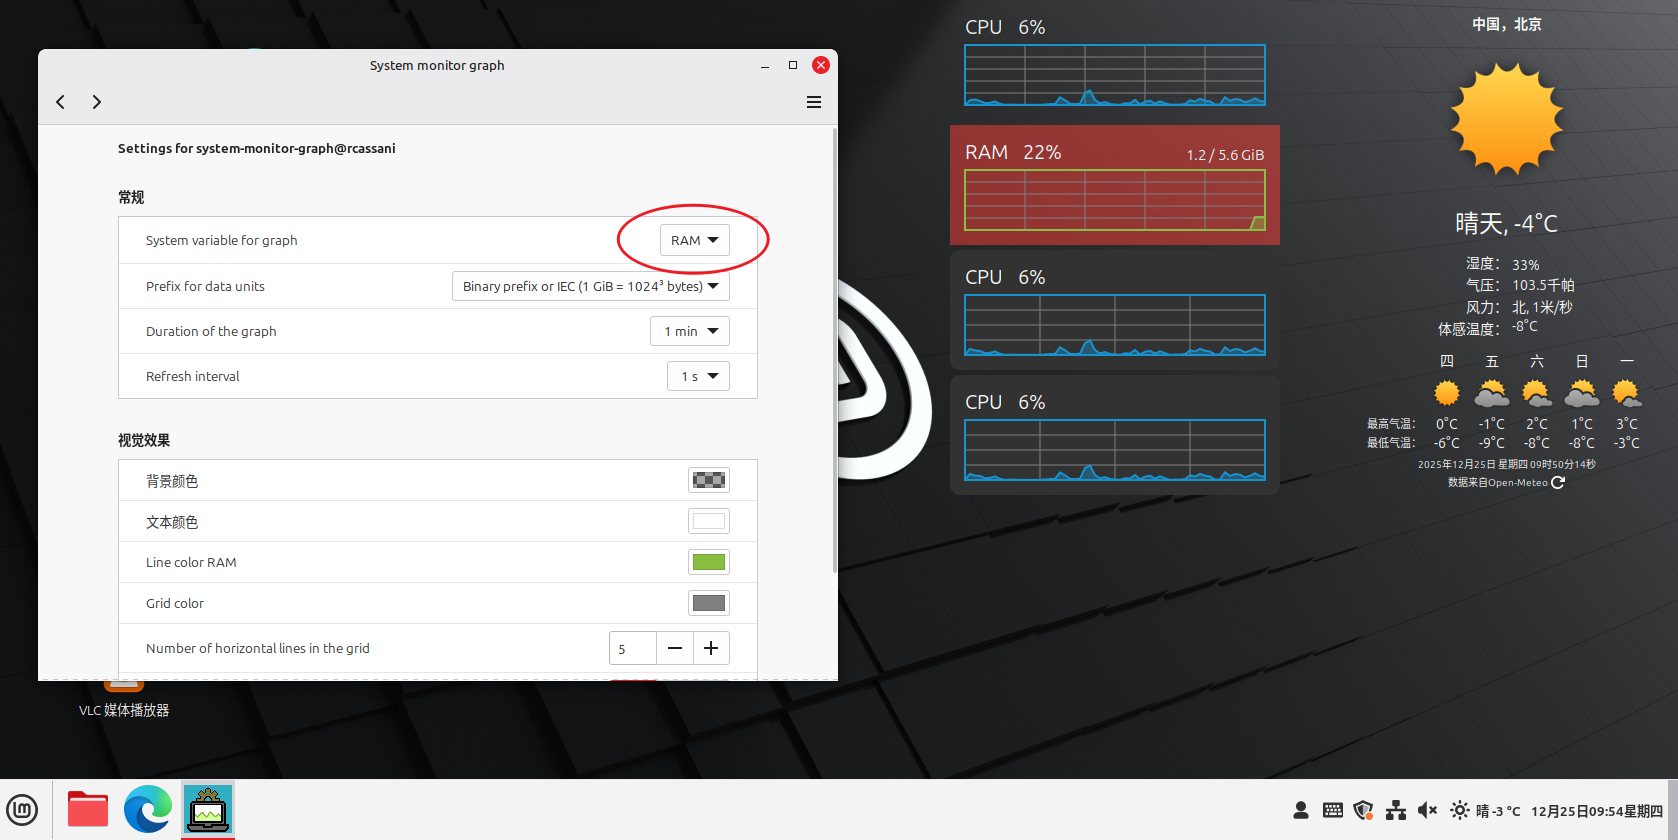Open the network connections tray icon
Screen dimensions: 1678x840
tap(1396, 811)
